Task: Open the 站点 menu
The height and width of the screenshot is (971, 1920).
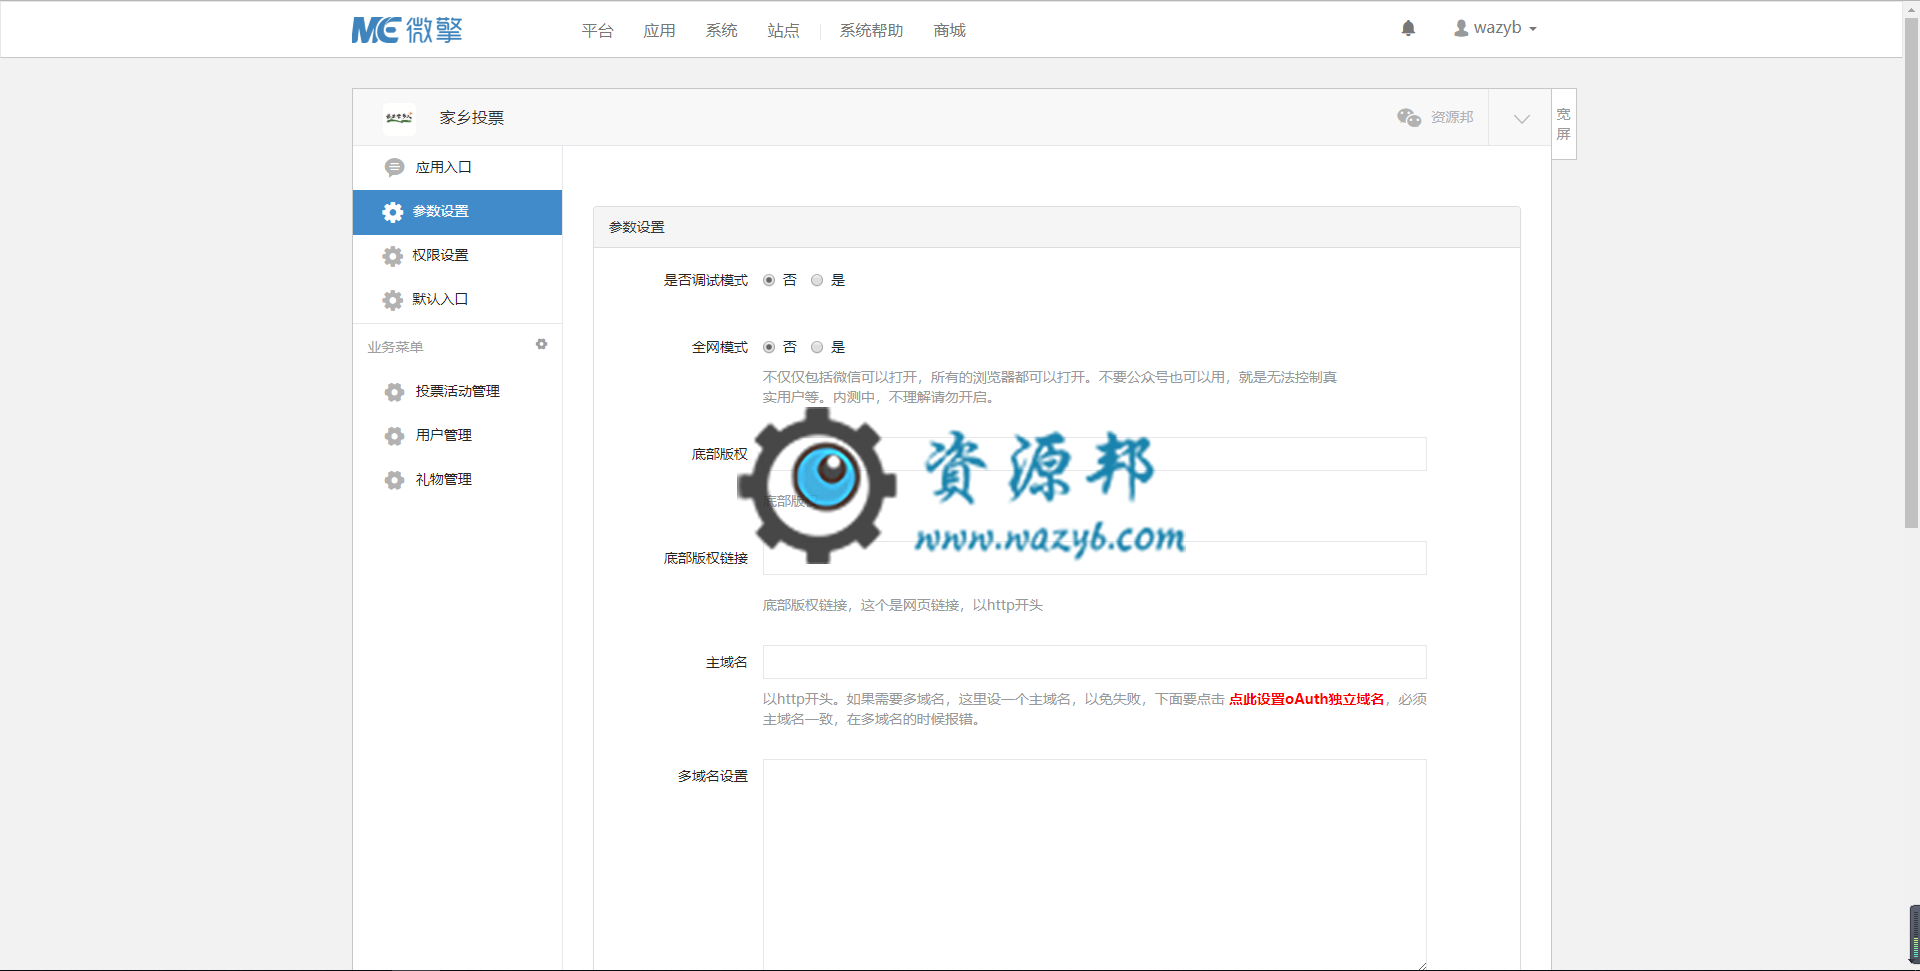Action: pos(783,31)
